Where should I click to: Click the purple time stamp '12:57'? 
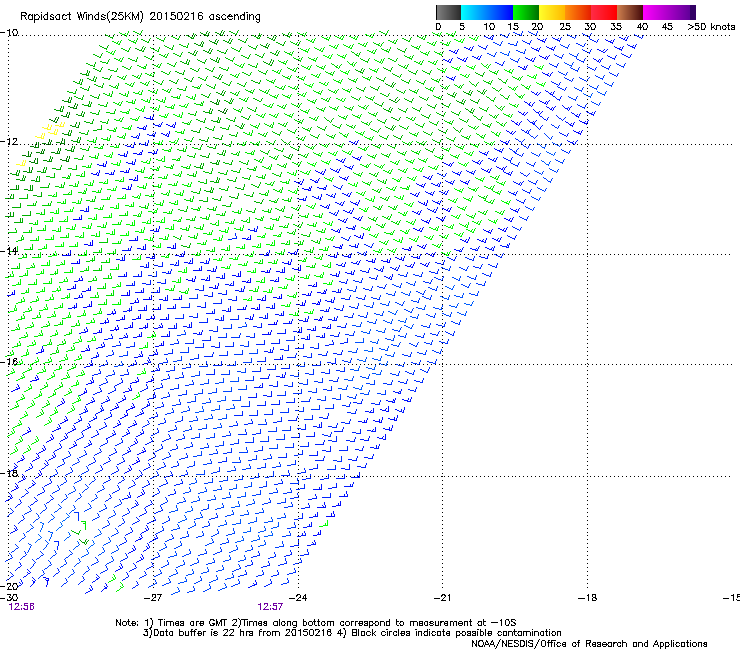(x=270, y=607)
